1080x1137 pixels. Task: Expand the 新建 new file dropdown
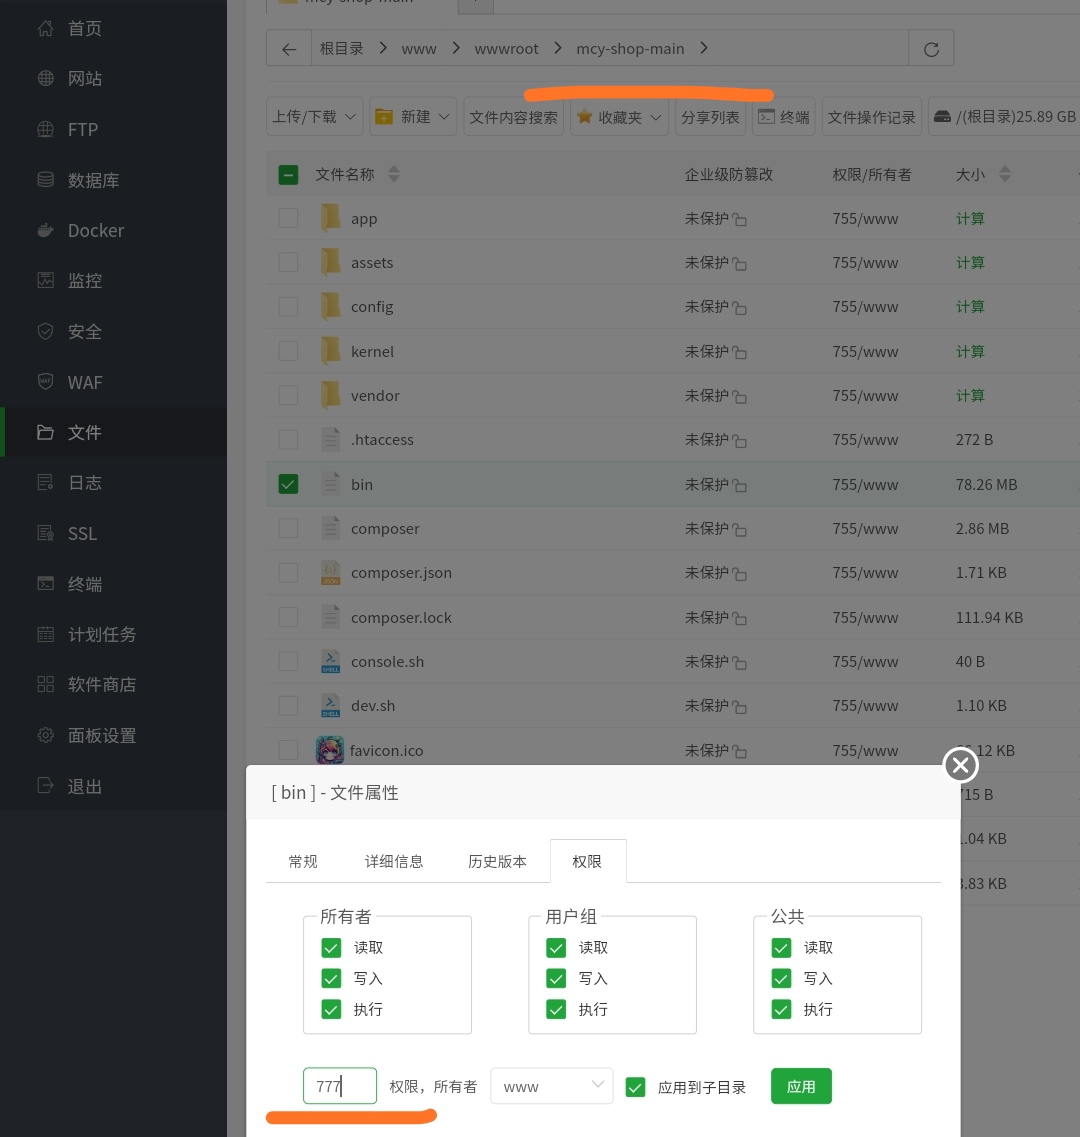(413, 116)
